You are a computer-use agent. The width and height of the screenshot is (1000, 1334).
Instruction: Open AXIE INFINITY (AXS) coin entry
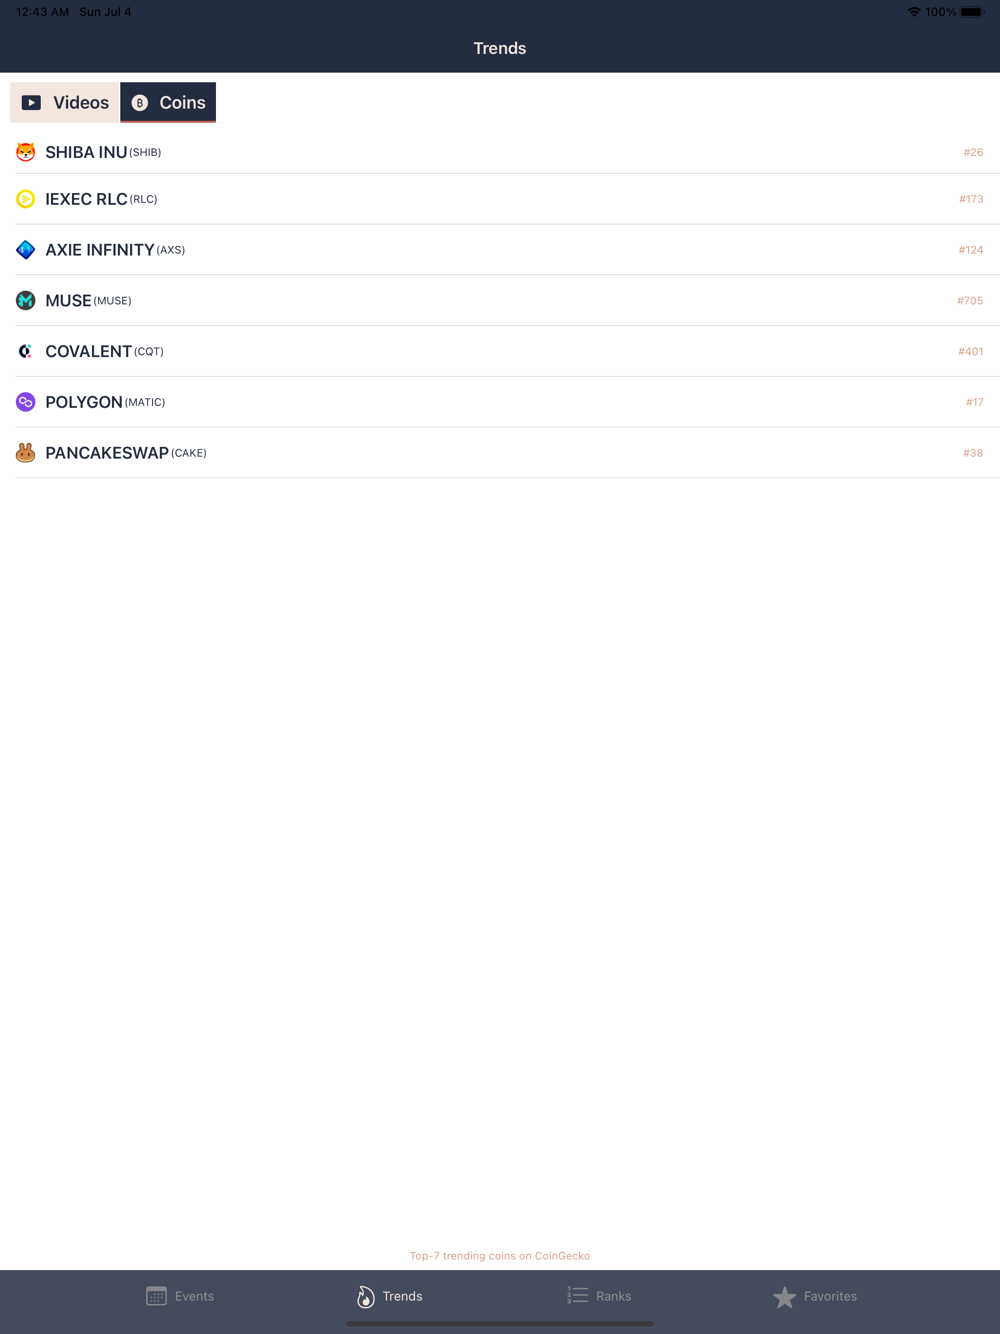500,250
